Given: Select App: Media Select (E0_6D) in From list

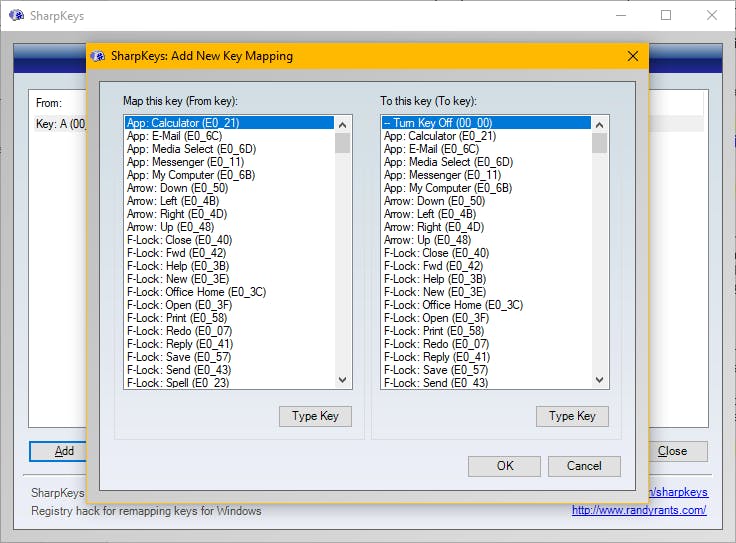Looking at the screenshot, I should (230, 149).
